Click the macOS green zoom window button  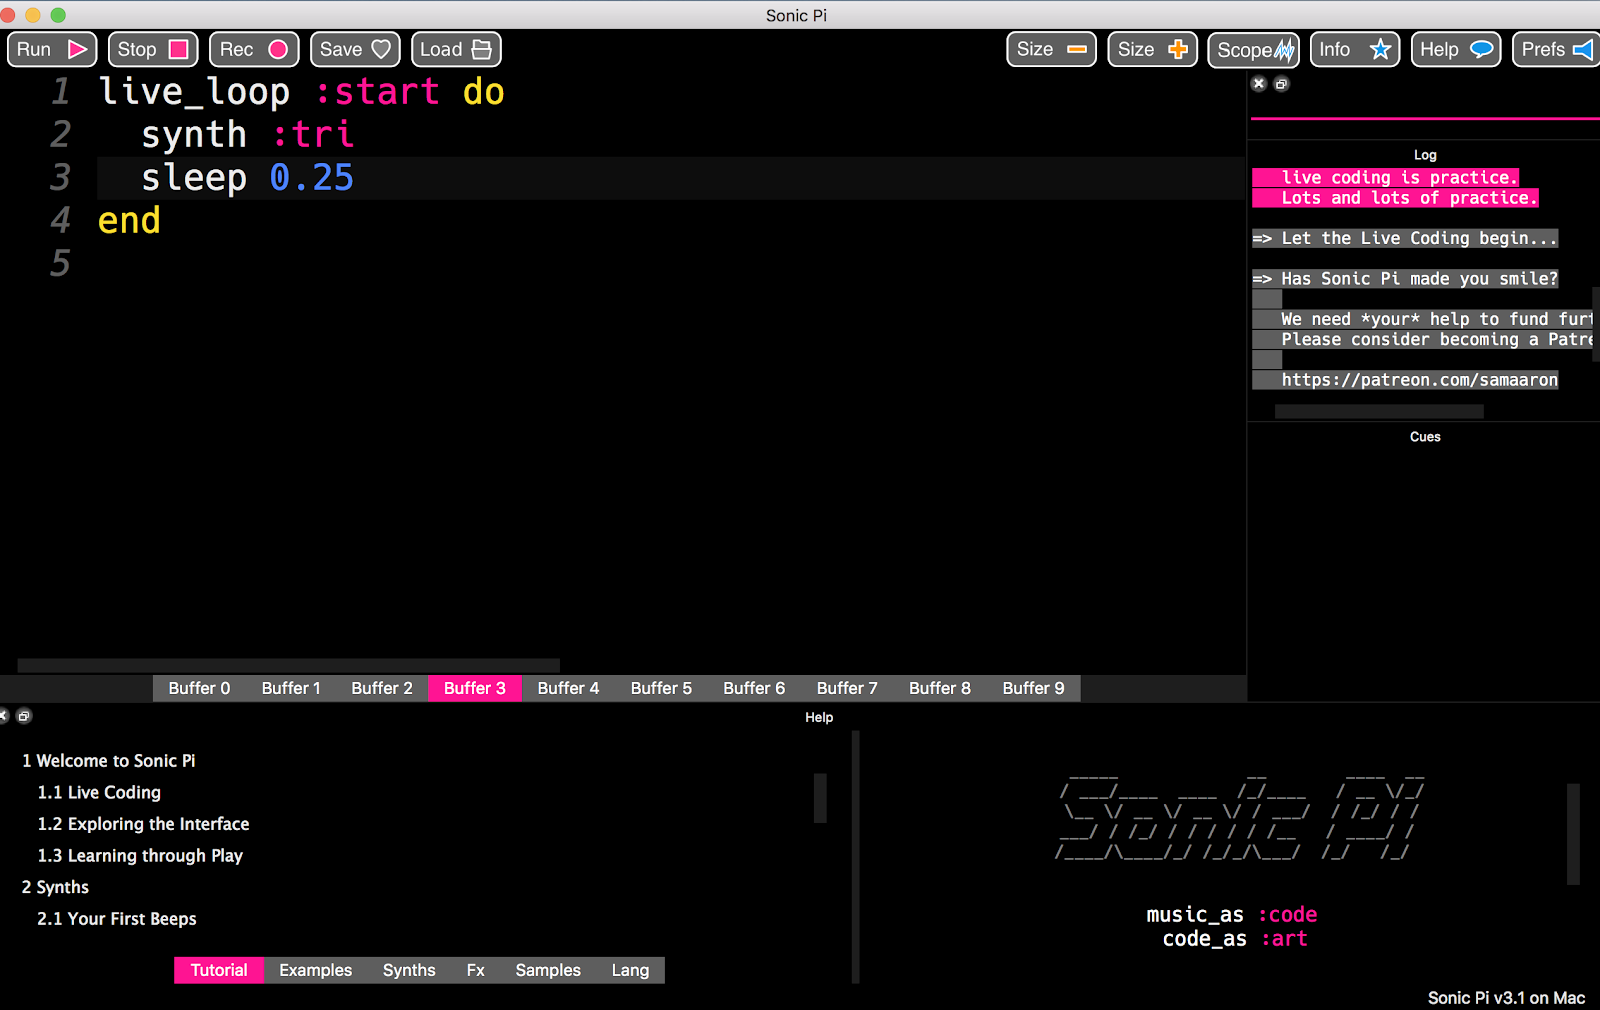click(58, 15)
